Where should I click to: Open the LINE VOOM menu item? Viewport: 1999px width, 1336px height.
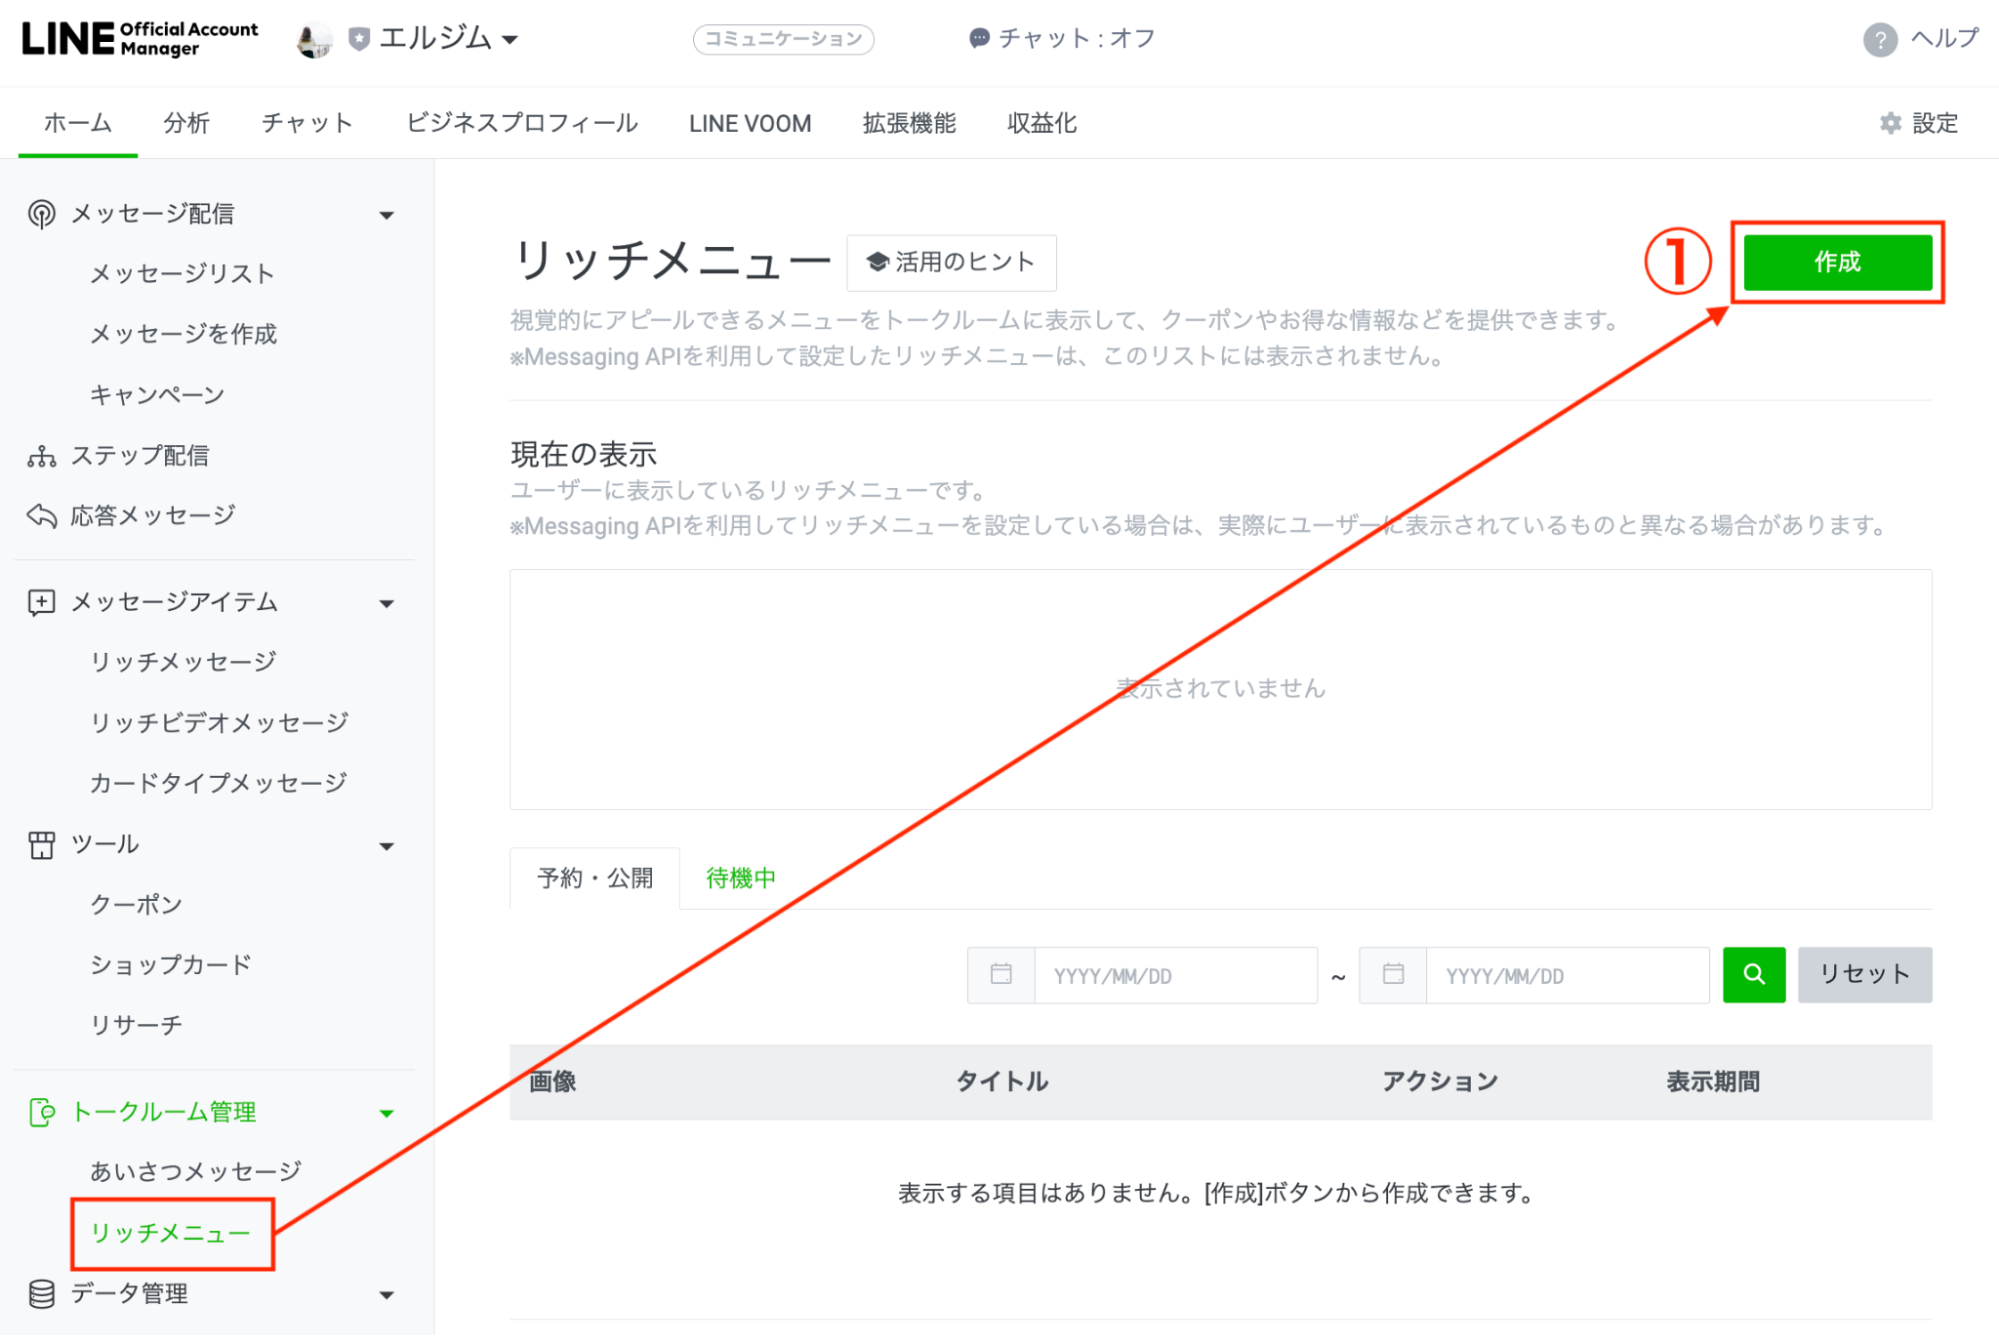click(749, 123)
